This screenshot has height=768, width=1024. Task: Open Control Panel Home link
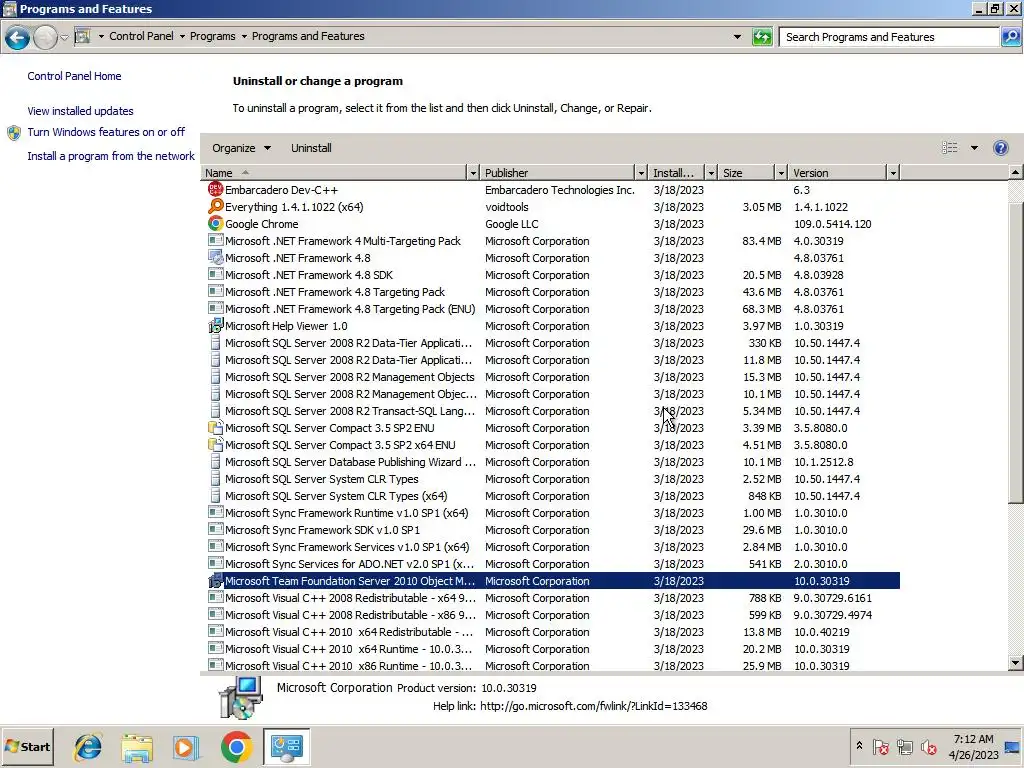74,76
